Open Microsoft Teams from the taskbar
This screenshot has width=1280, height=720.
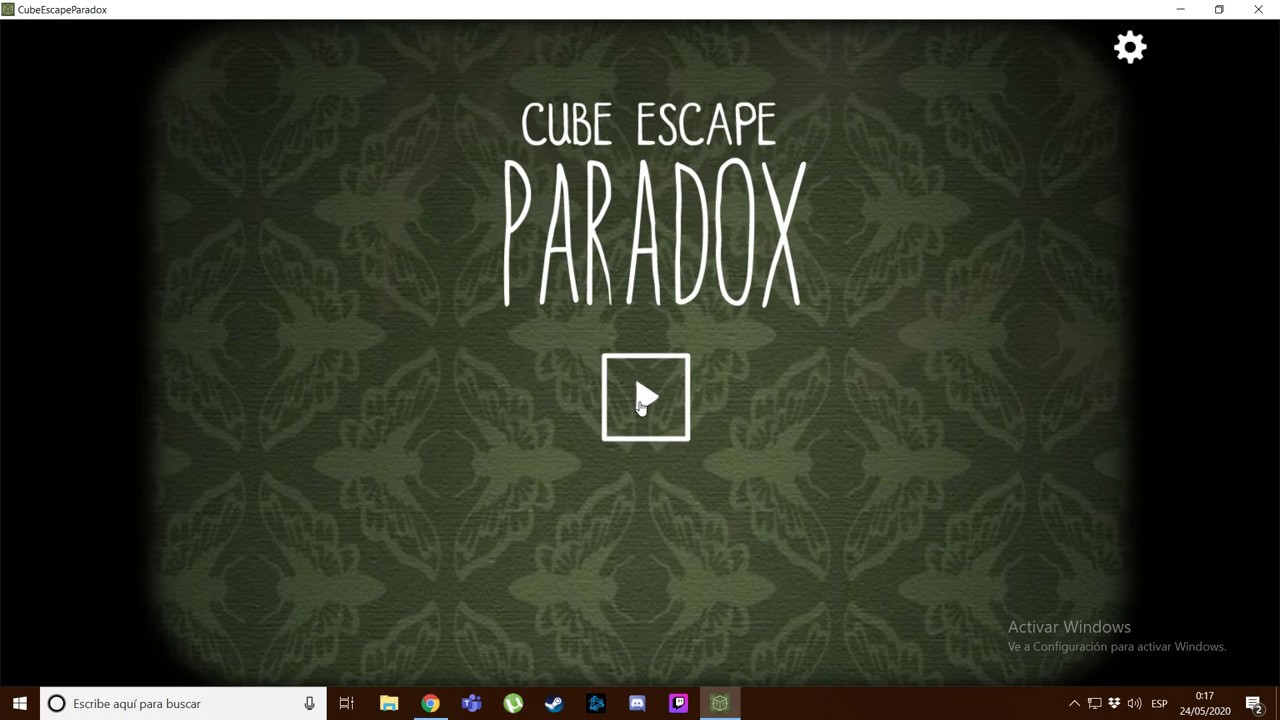[472, 704]
